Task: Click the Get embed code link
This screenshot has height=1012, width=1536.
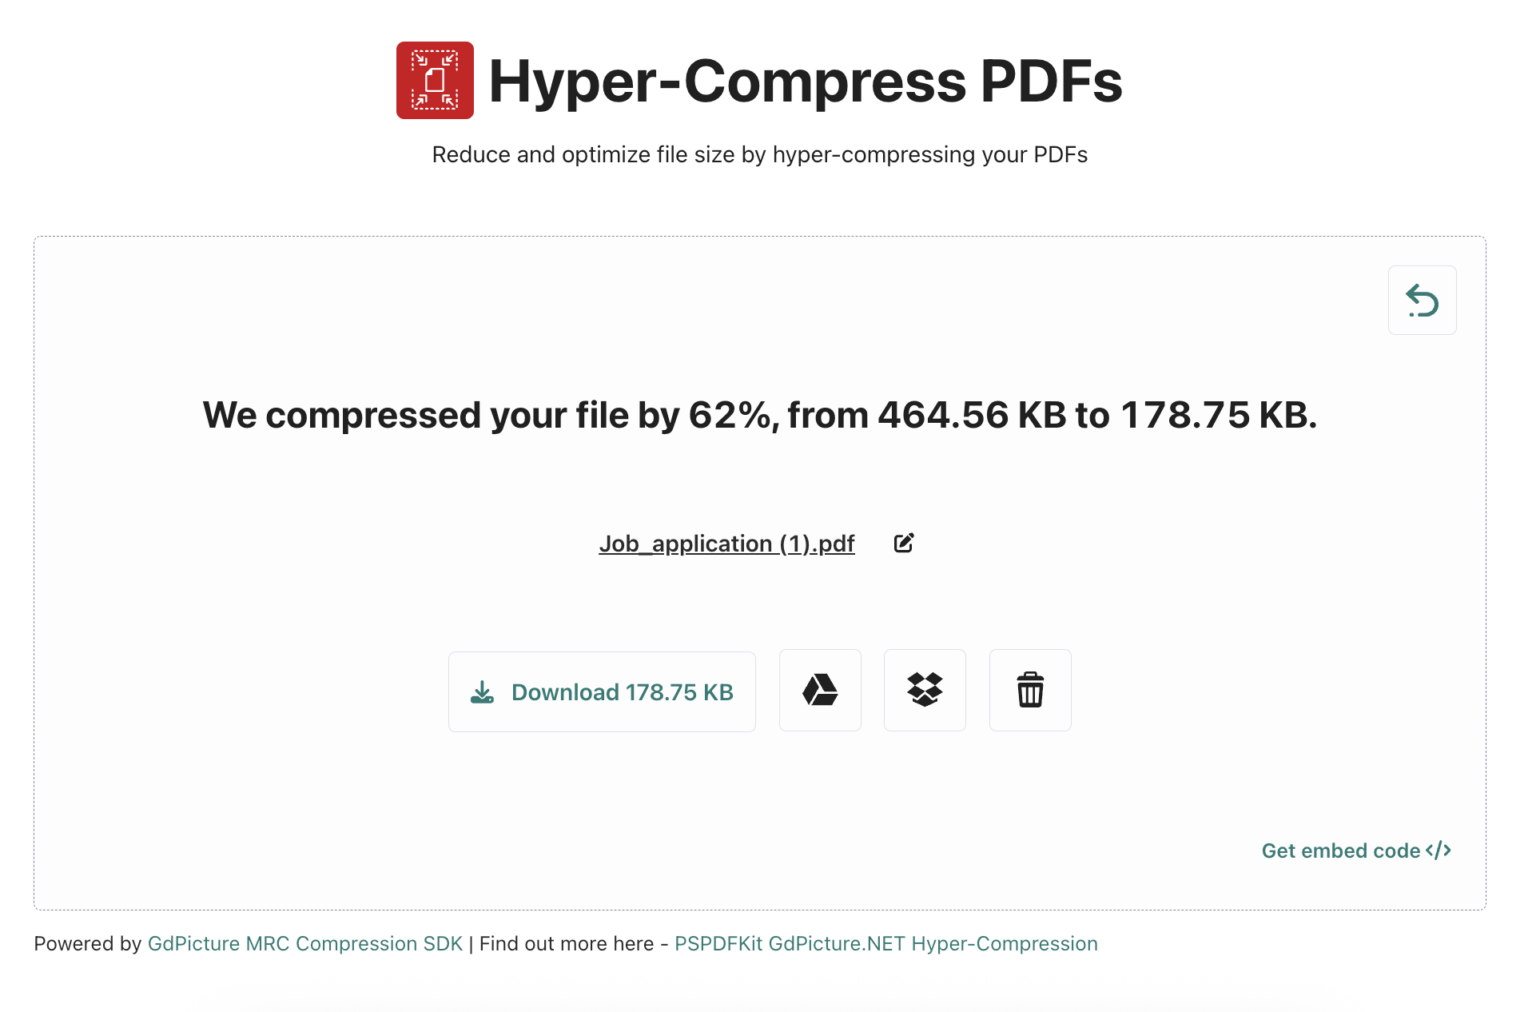Action: [x=1340, y=850]
